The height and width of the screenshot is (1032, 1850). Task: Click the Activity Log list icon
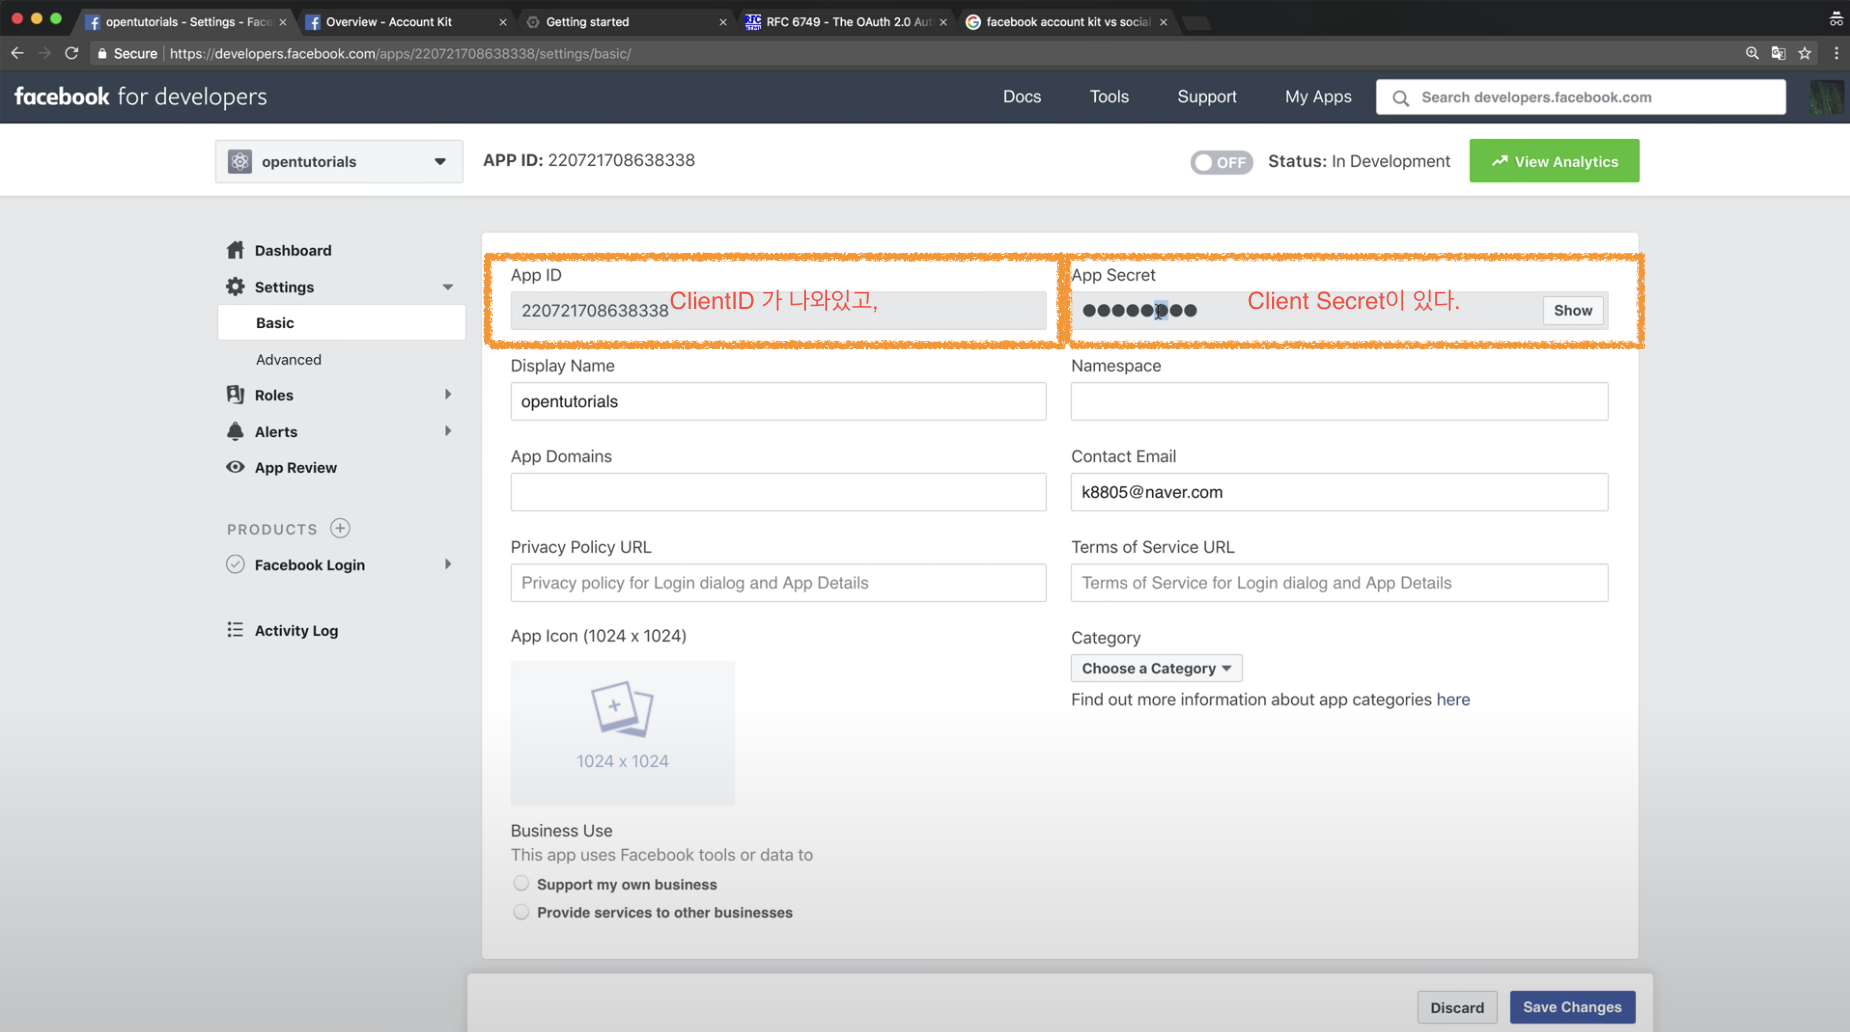coord(235,630)
